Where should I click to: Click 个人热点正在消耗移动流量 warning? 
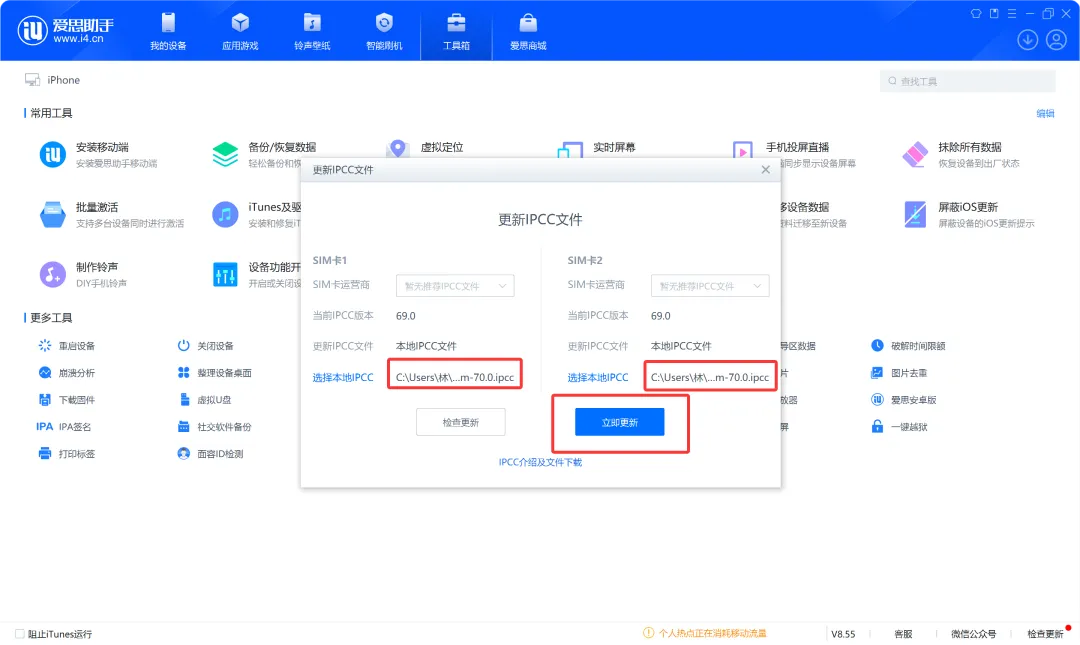(x=705, y=633)
